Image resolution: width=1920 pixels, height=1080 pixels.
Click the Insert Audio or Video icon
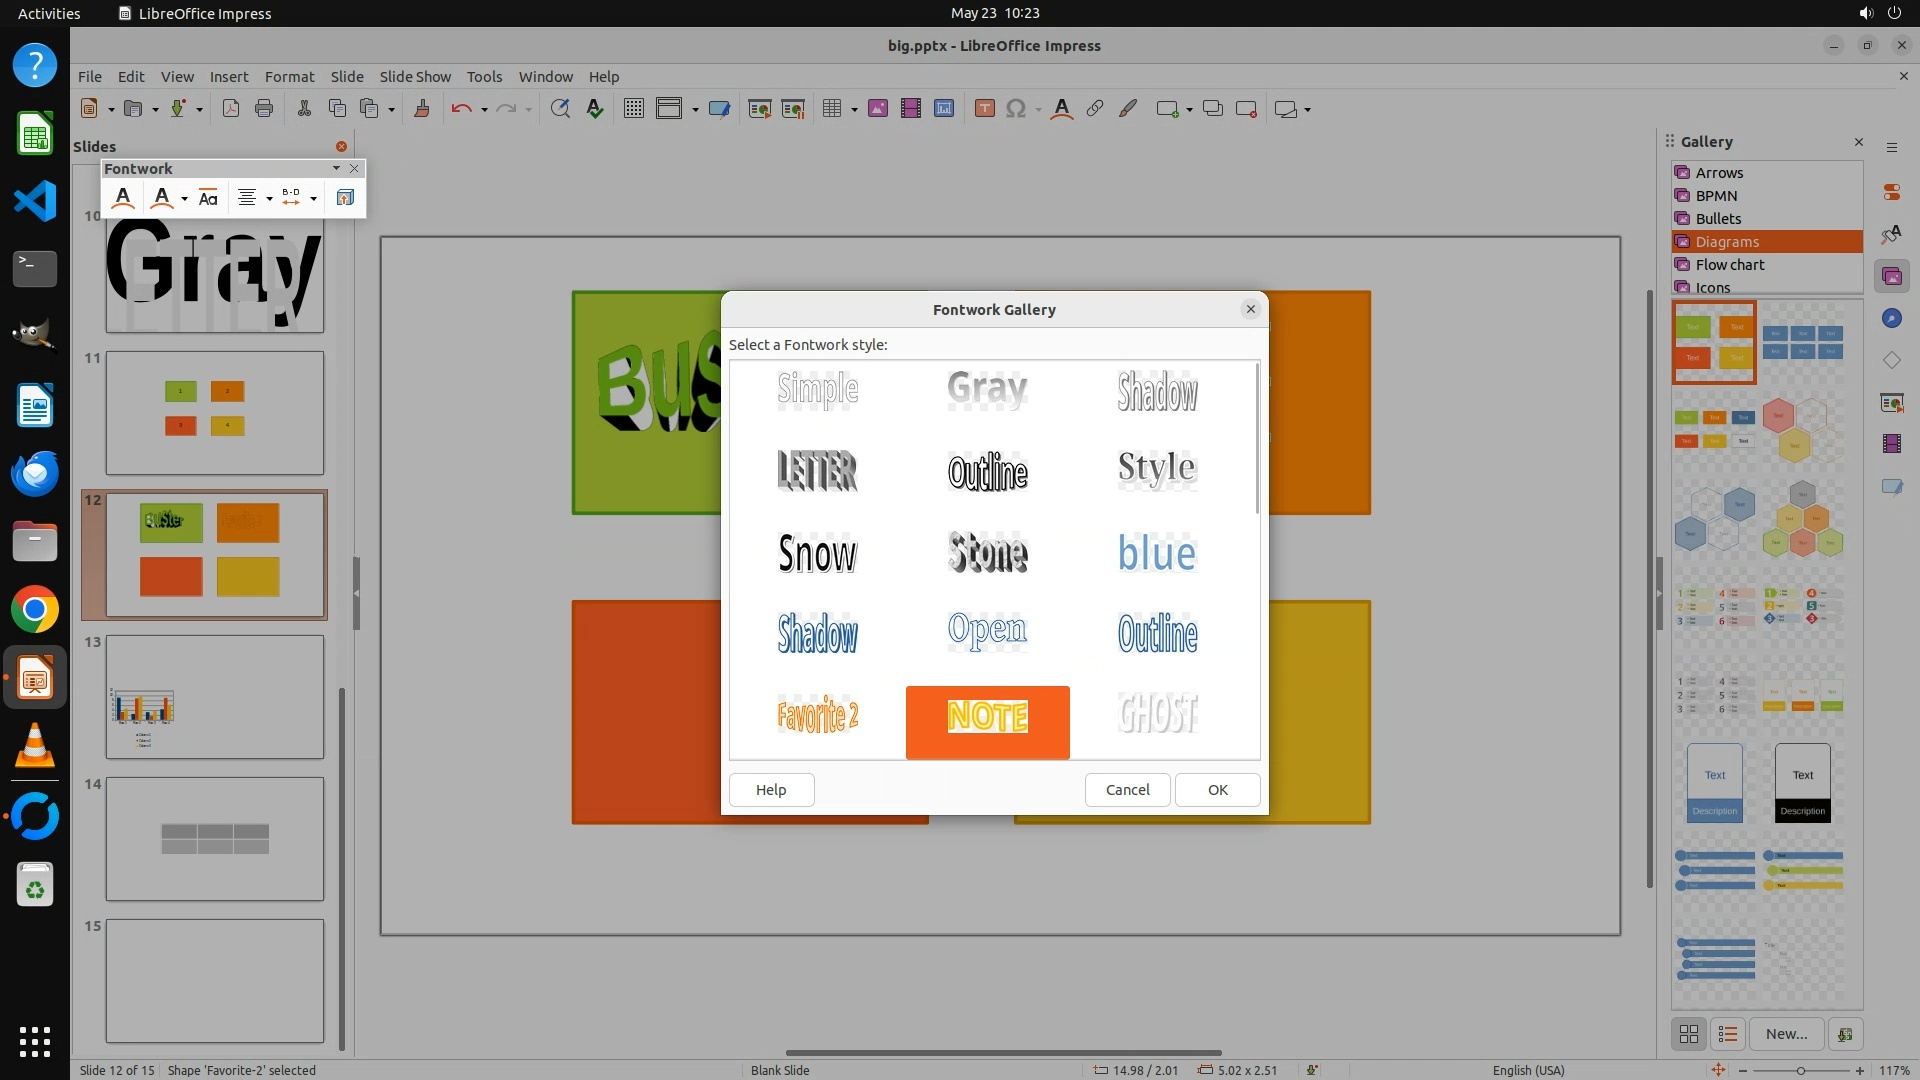coord(910,109)
